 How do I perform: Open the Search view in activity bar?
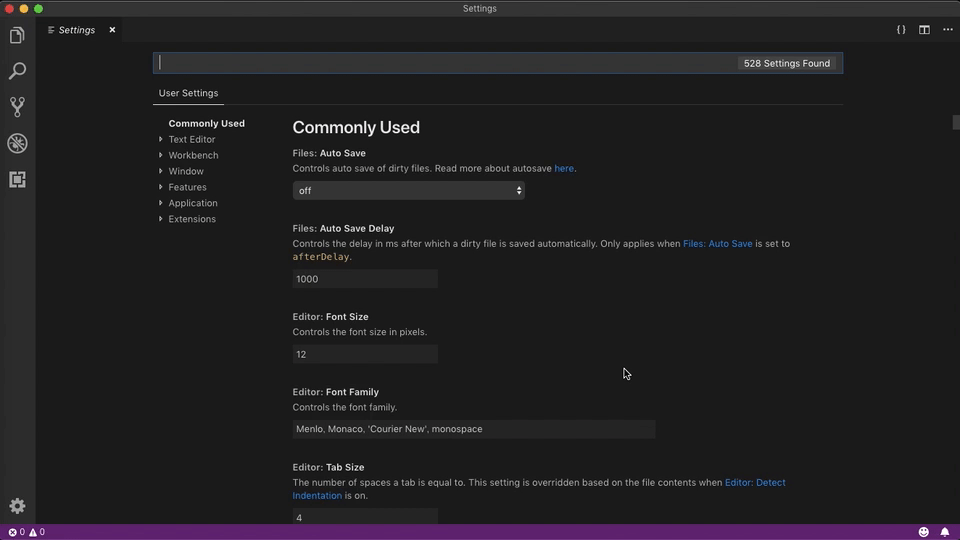[x=17, y=71]
